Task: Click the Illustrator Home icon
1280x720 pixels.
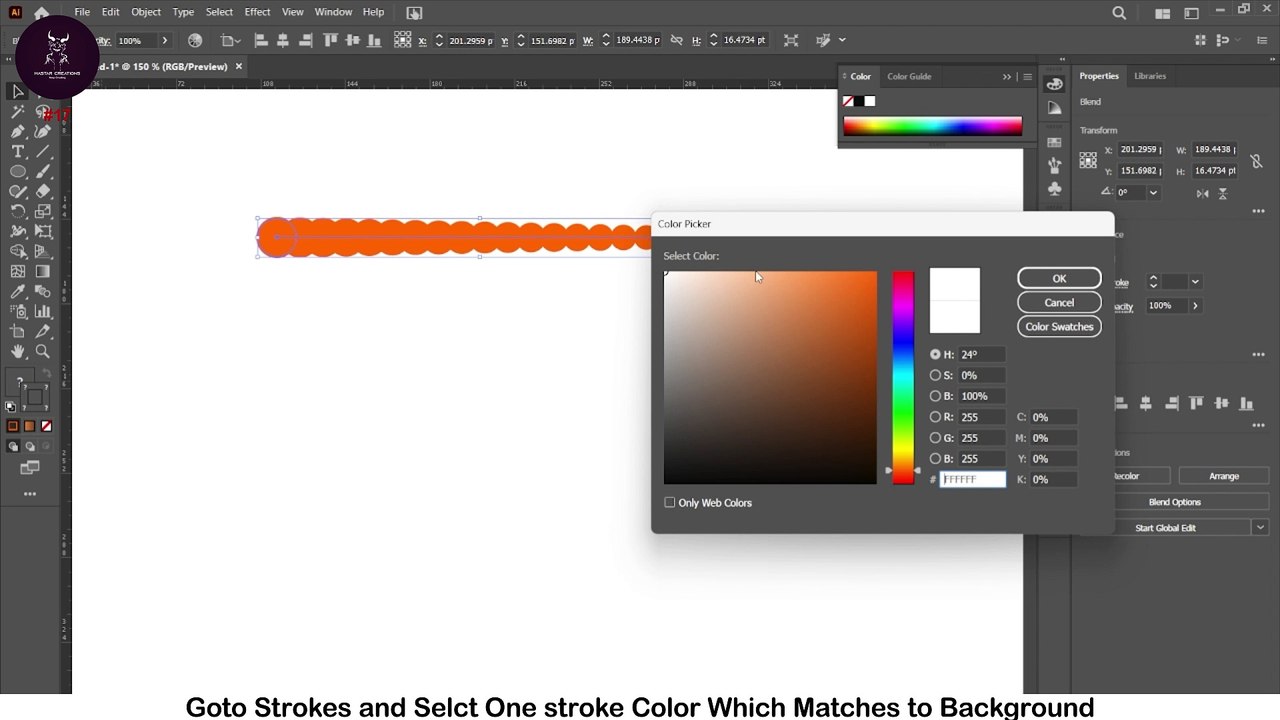Action: [41, 12]
